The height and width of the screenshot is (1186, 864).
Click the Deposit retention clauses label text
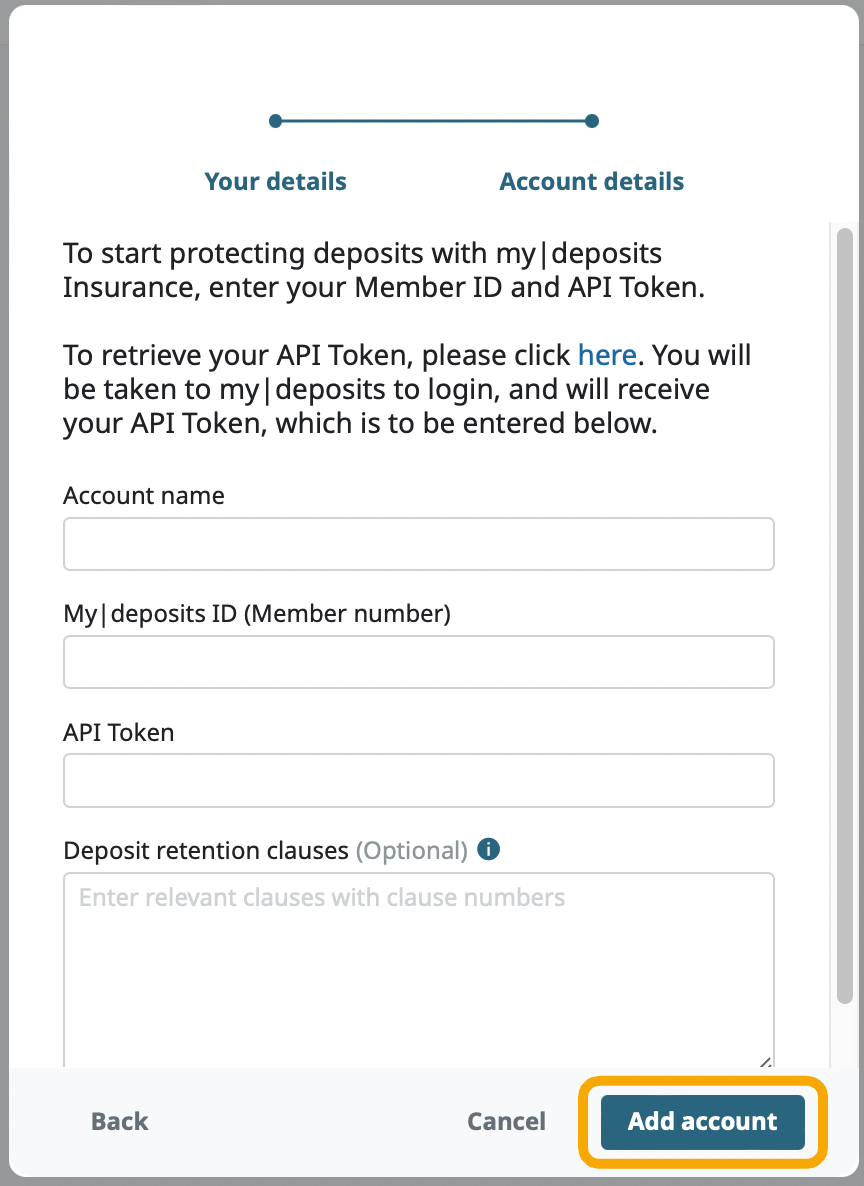click(206, 851)
